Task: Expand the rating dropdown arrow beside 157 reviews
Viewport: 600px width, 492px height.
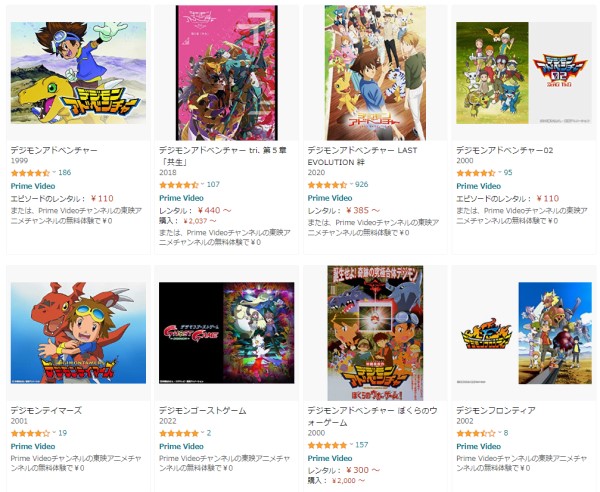Action: [351, 445]
